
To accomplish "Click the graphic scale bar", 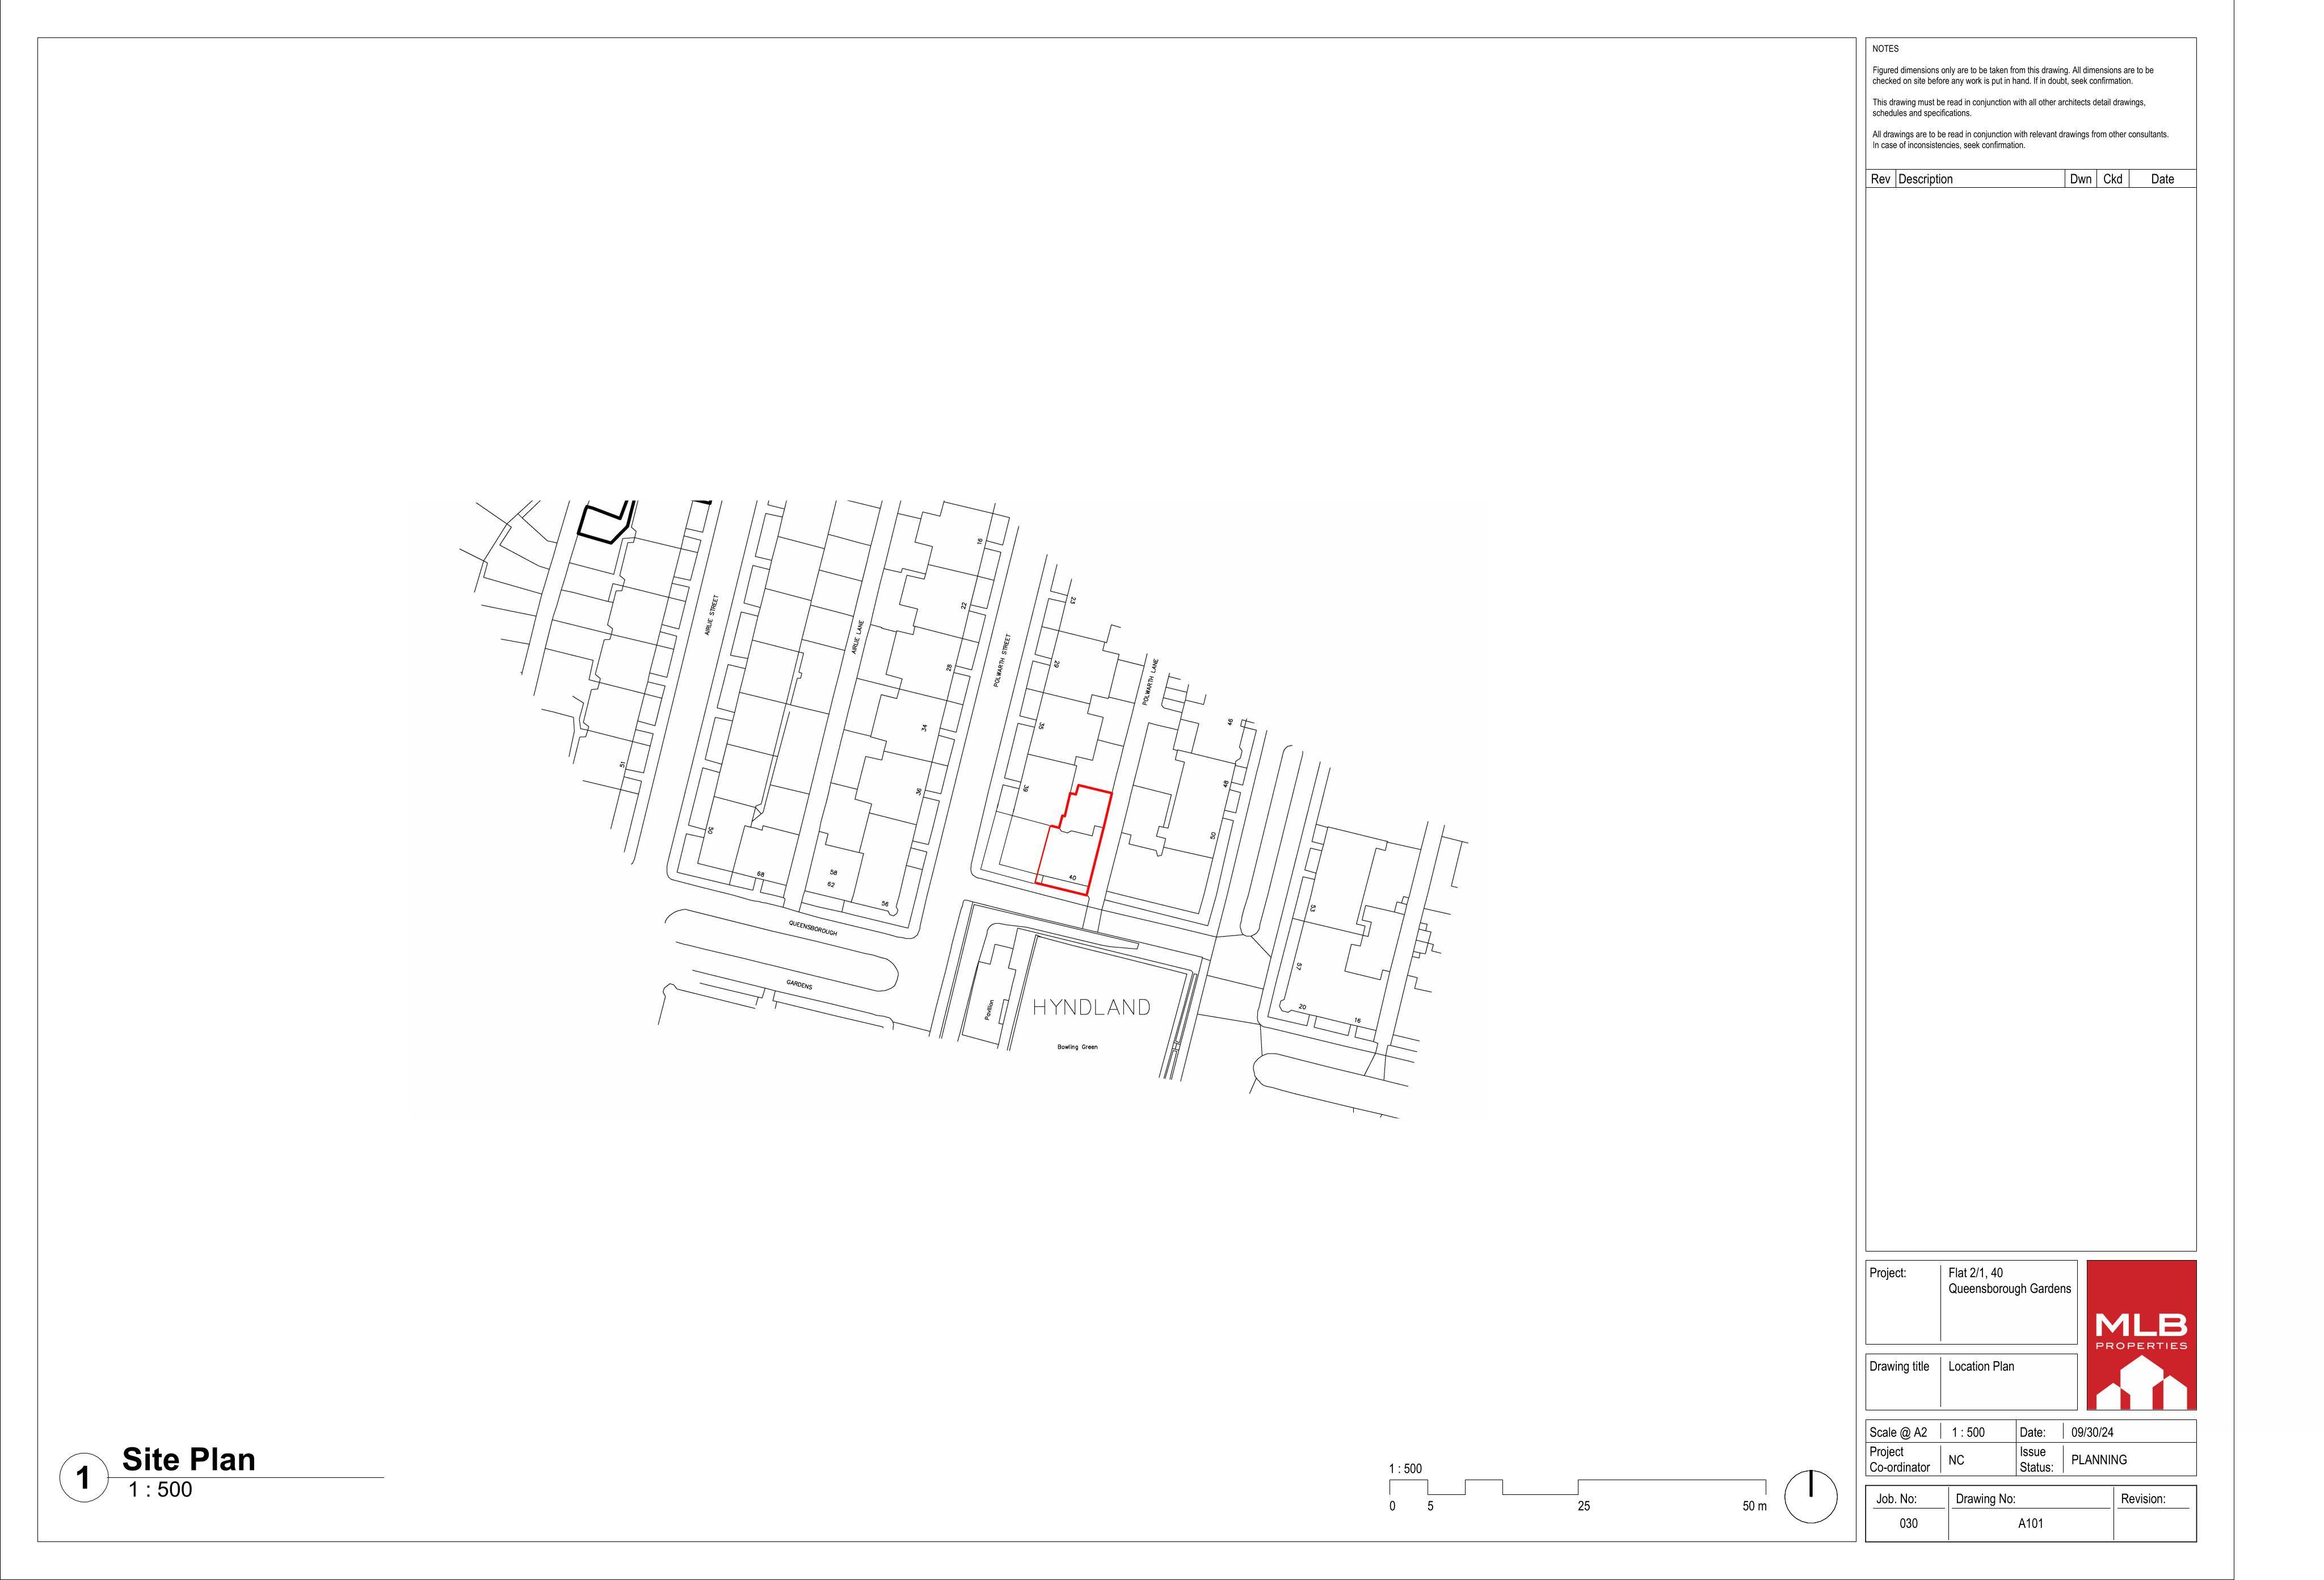I will click(x=1577, y=1487).
